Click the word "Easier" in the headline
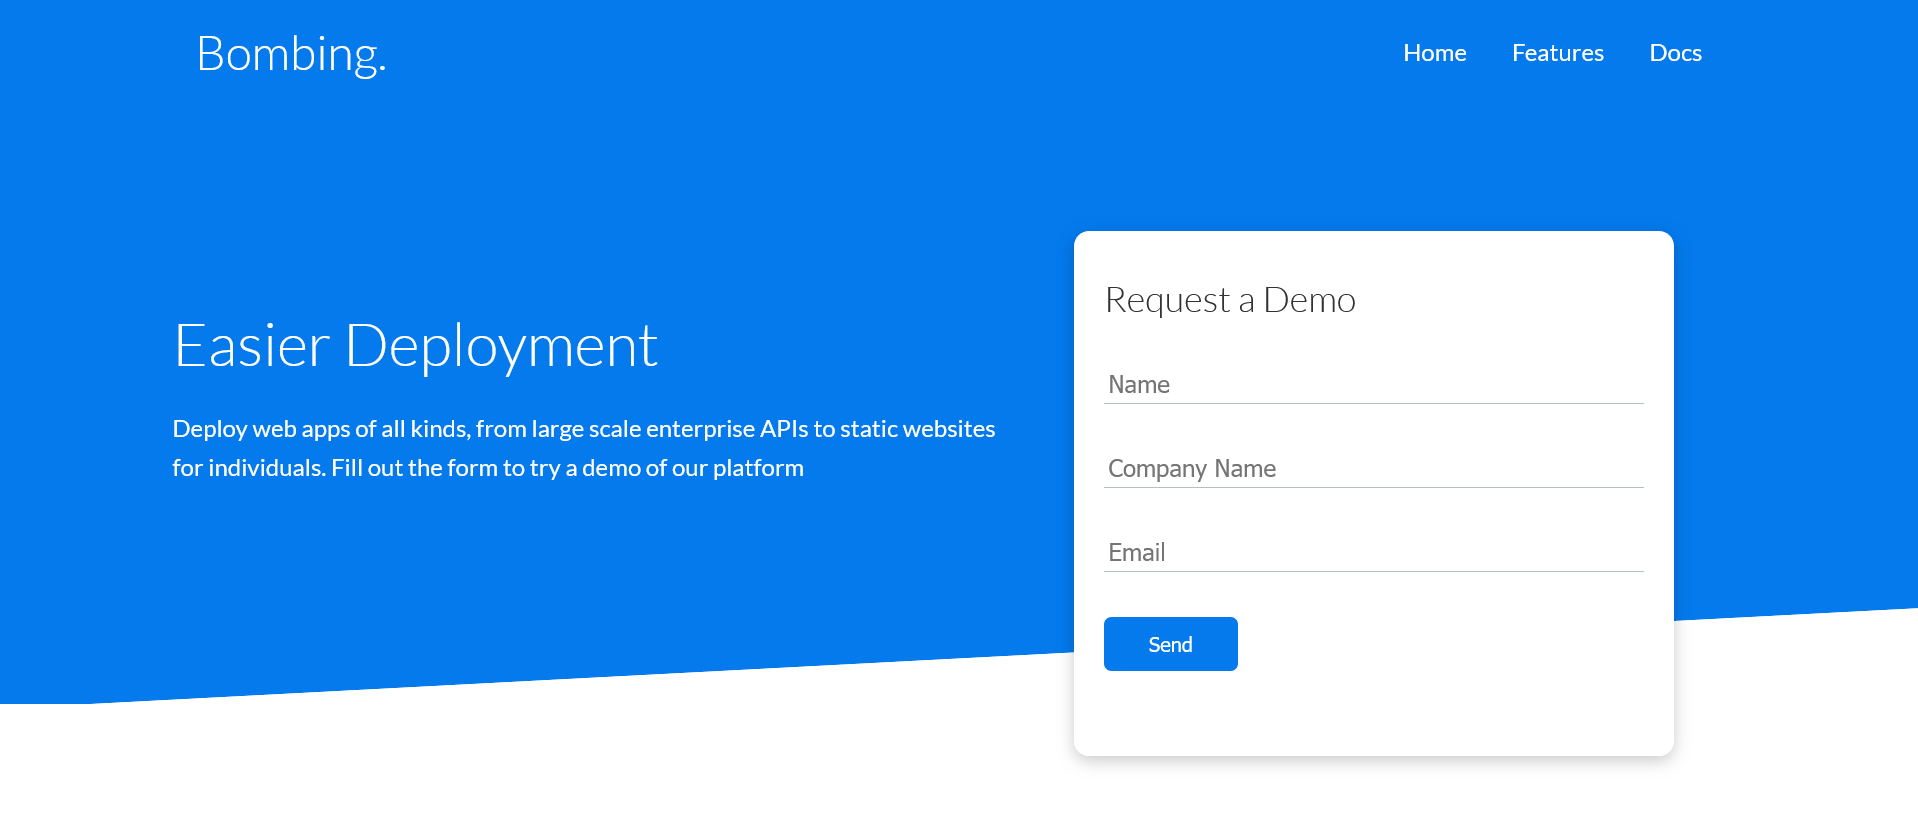 (252, 346)
